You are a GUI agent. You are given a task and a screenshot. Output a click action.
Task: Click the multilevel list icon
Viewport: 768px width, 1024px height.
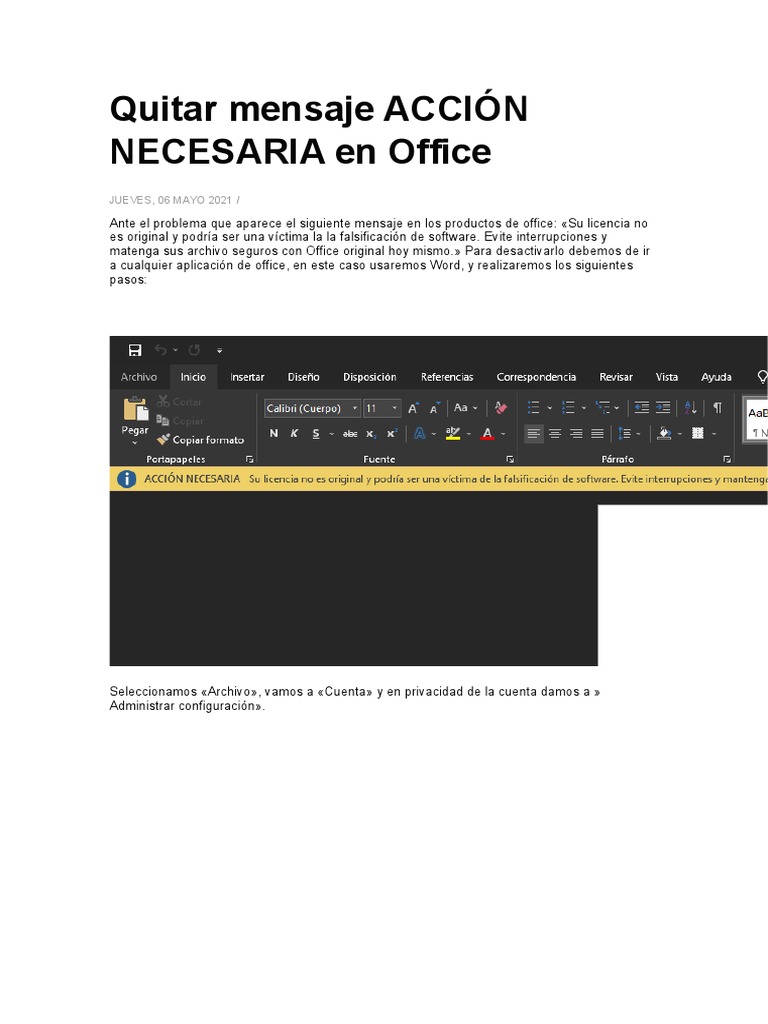tap(602, 408)
